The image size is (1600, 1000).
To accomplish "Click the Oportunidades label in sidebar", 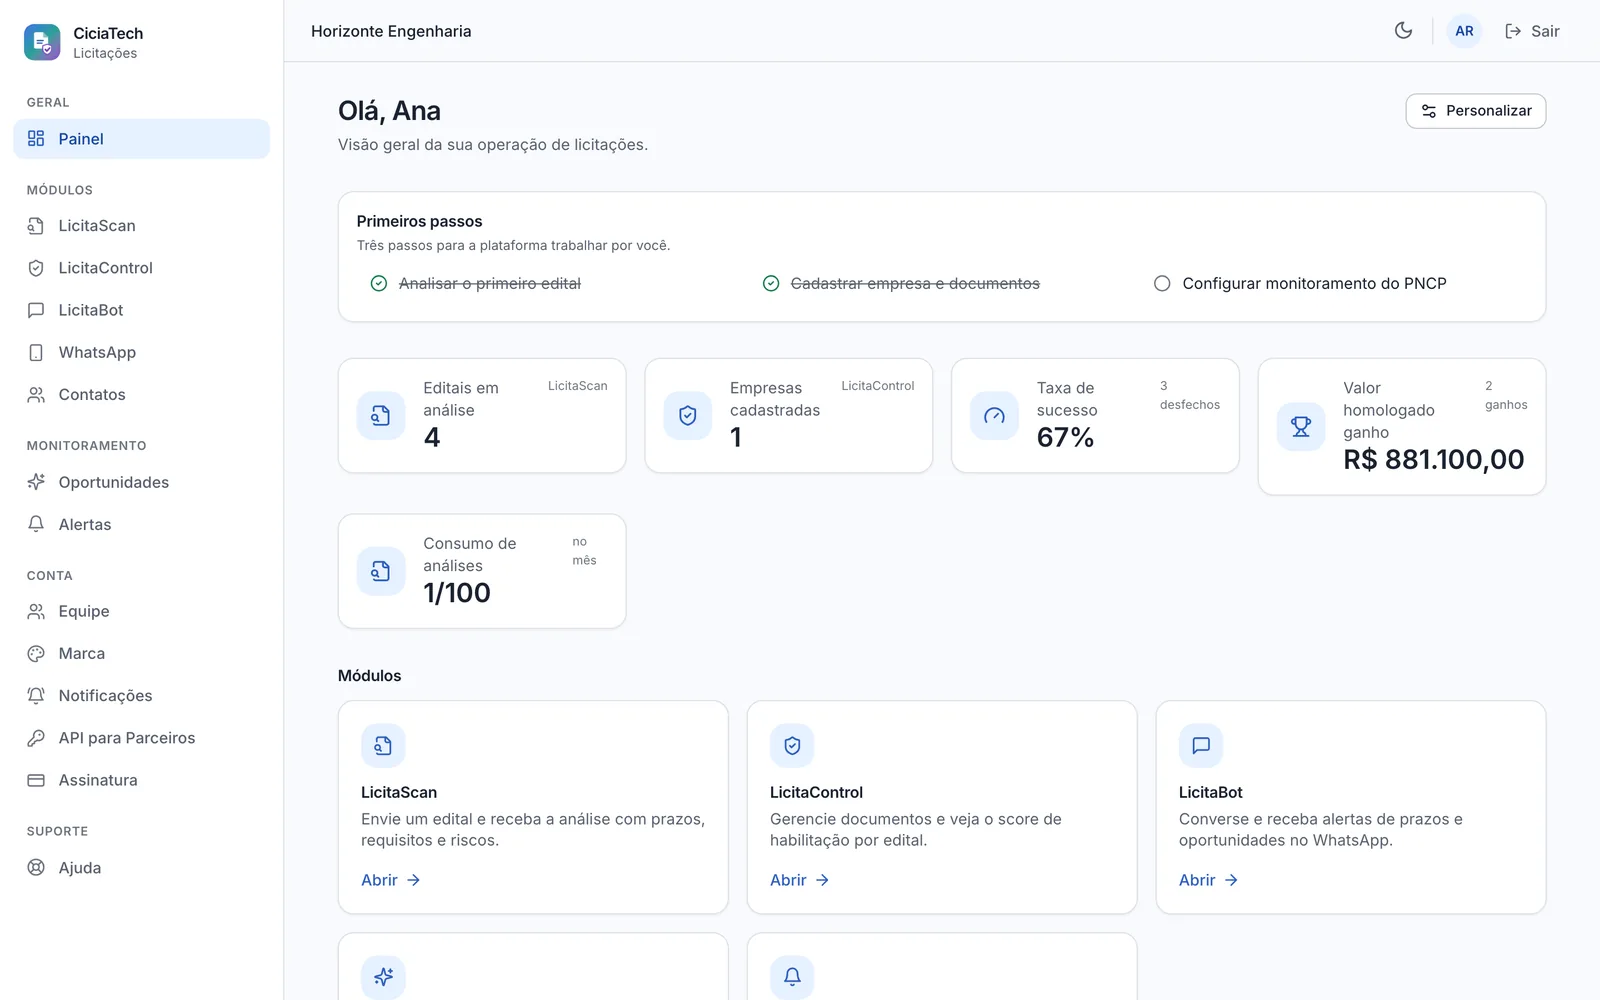I will (x=114, y=482).
